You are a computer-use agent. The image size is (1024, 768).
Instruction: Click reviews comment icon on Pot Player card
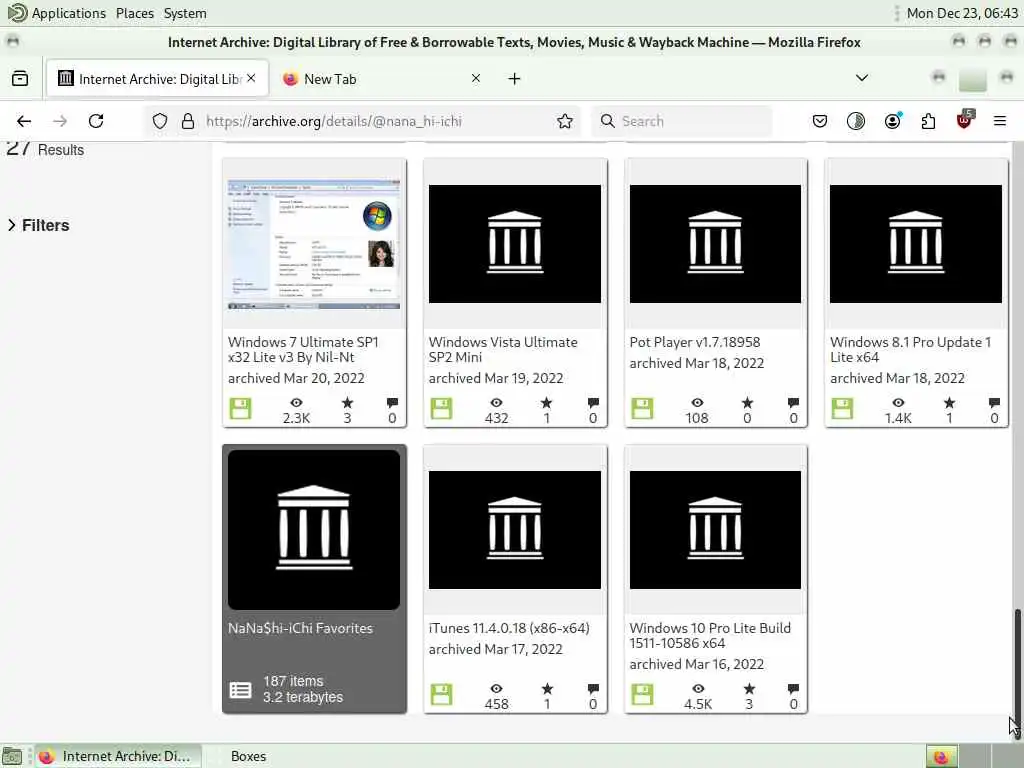793,403
